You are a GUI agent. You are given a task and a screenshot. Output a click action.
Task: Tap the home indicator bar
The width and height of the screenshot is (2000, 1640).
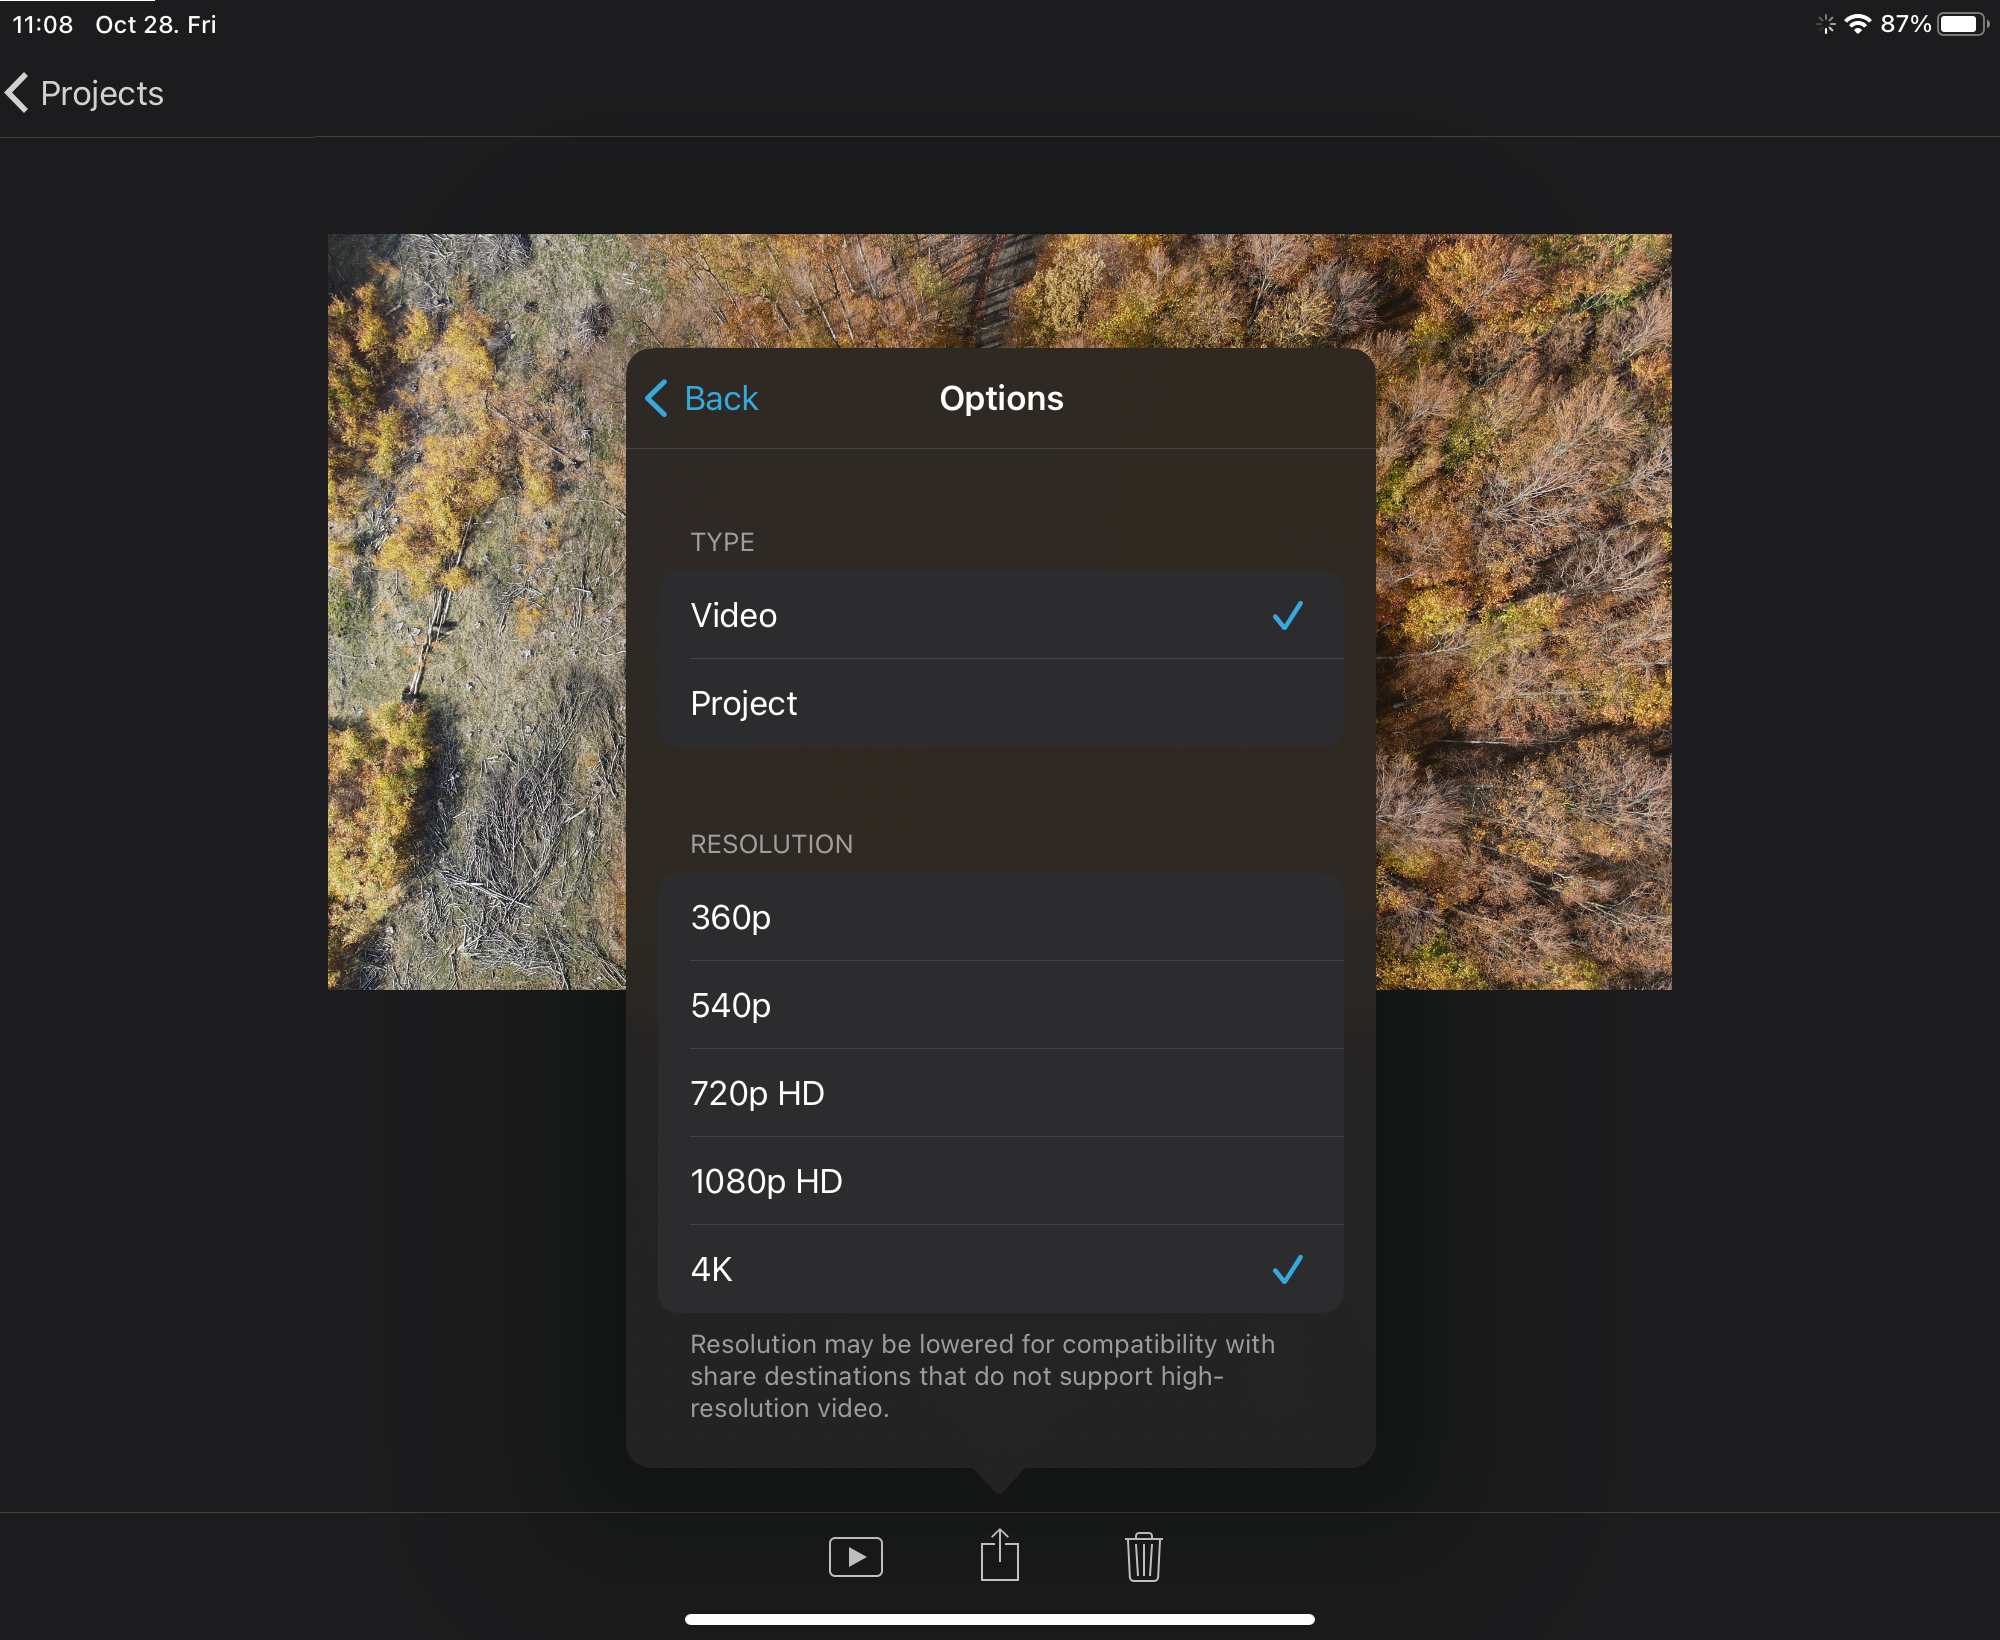(x=1000, y=1619)
